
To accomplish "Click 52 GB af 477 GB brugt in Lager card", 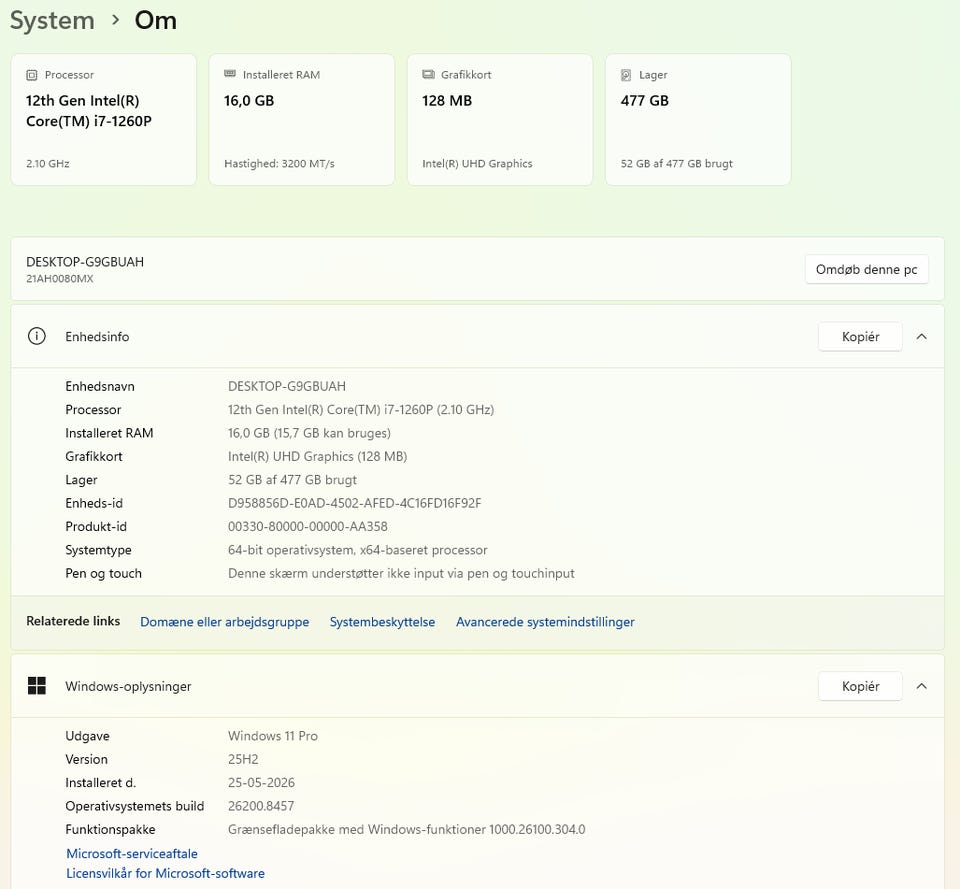I will pos(677,163).
